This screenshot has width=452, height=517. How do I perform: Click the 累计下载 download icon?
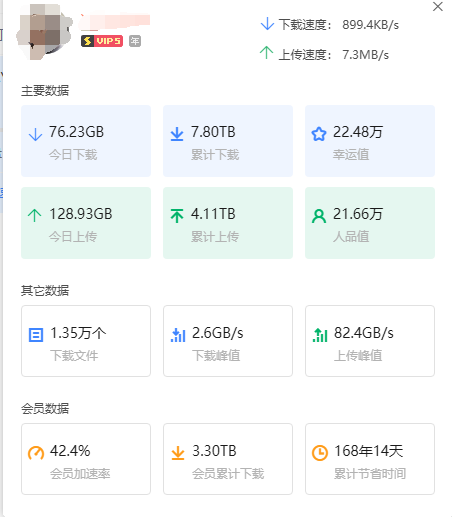pos(177,134)
